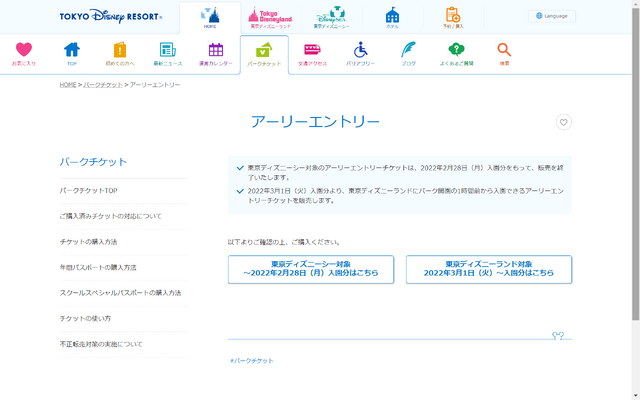Click 東京ディズニーランド対象 button
Viewport: 640px width, 400px height.
489,269
